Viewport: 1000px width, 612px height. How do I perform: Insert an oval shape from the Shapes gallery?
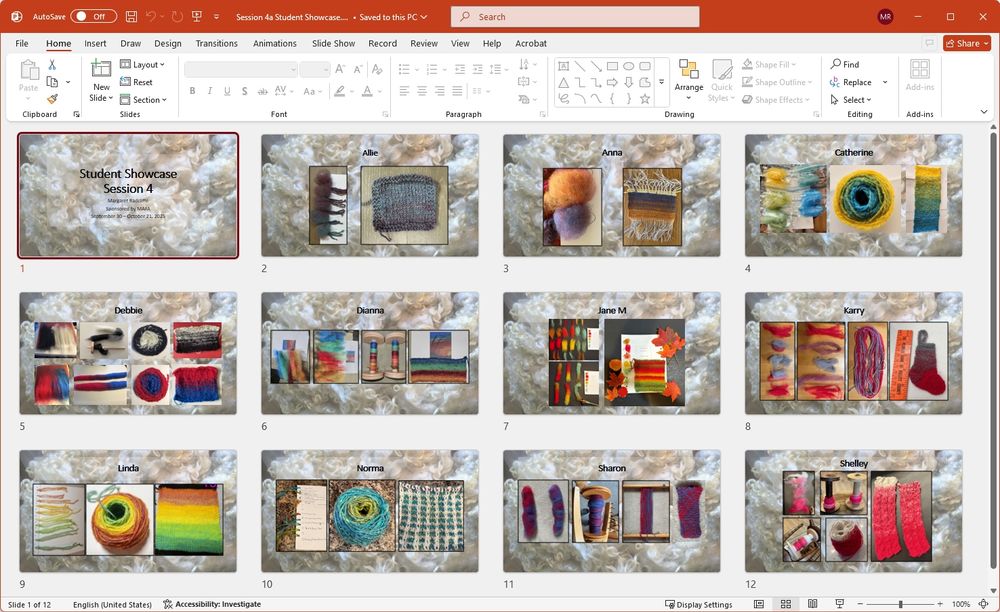[x=628, y=64]
